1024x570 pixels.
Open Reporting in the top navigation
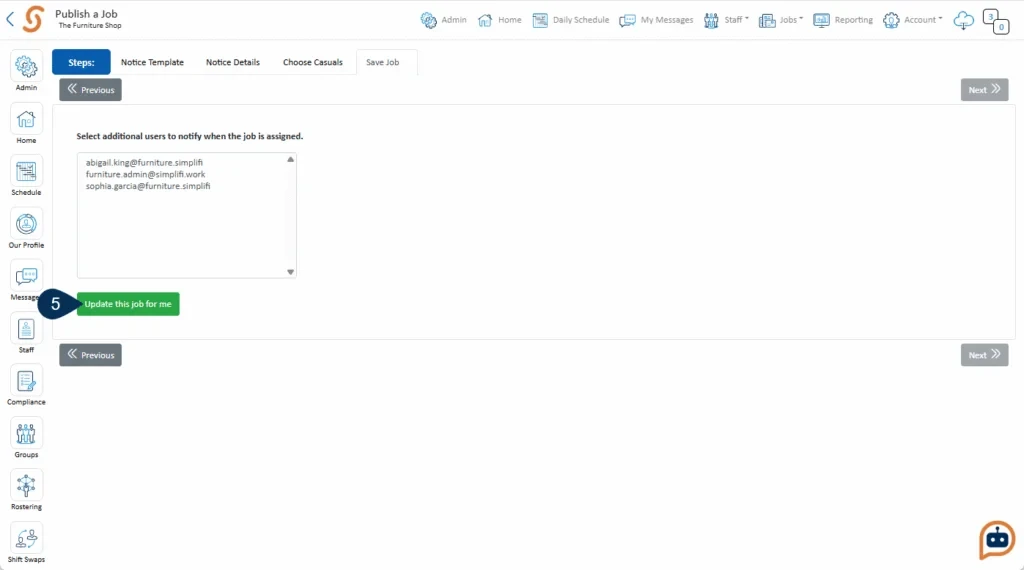point(843,20)
